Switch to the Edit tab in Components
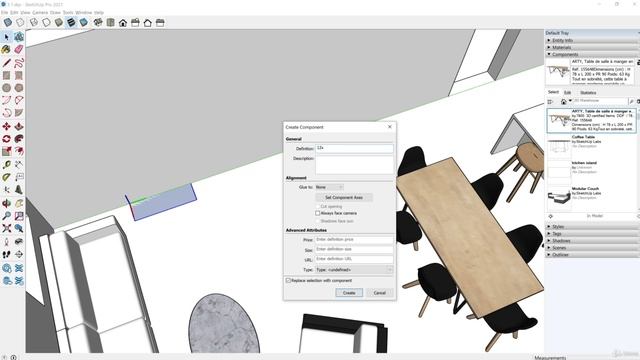Screen dimensions: 640x360 click(x=568, y=93)
